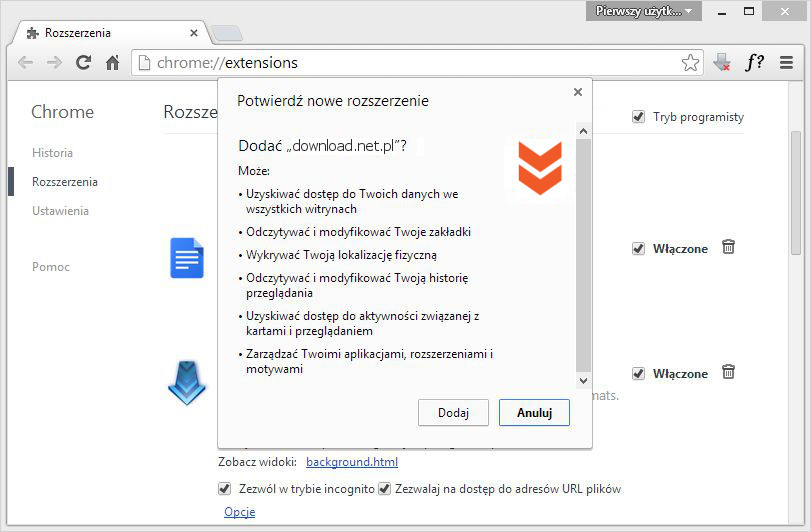
Task: Click the dialog's permissions scrollbar thumb
Action: click(583, 255)
